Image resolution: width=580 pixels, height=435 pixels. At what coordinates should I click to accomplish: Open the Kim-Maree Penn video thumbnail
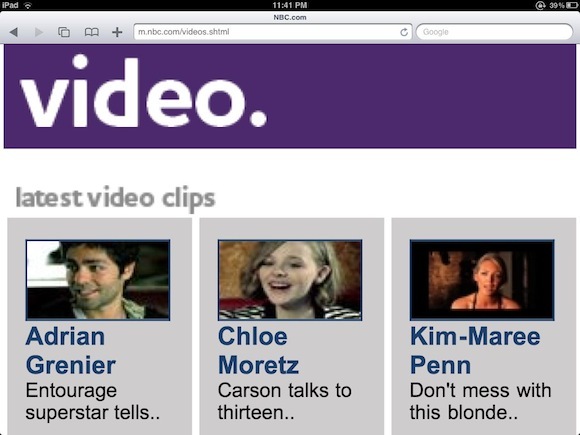(482, 280)
